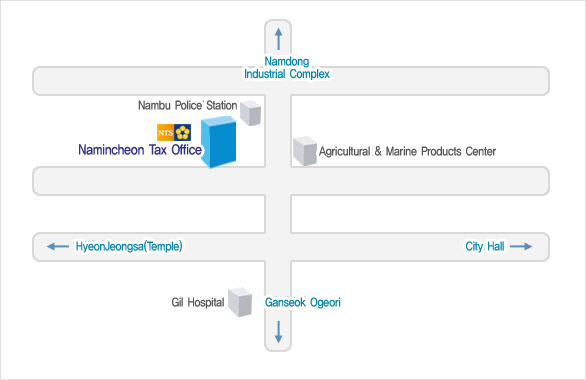
Task: Select the Nambu Police Station text
Action: click(x=188, y=105)
